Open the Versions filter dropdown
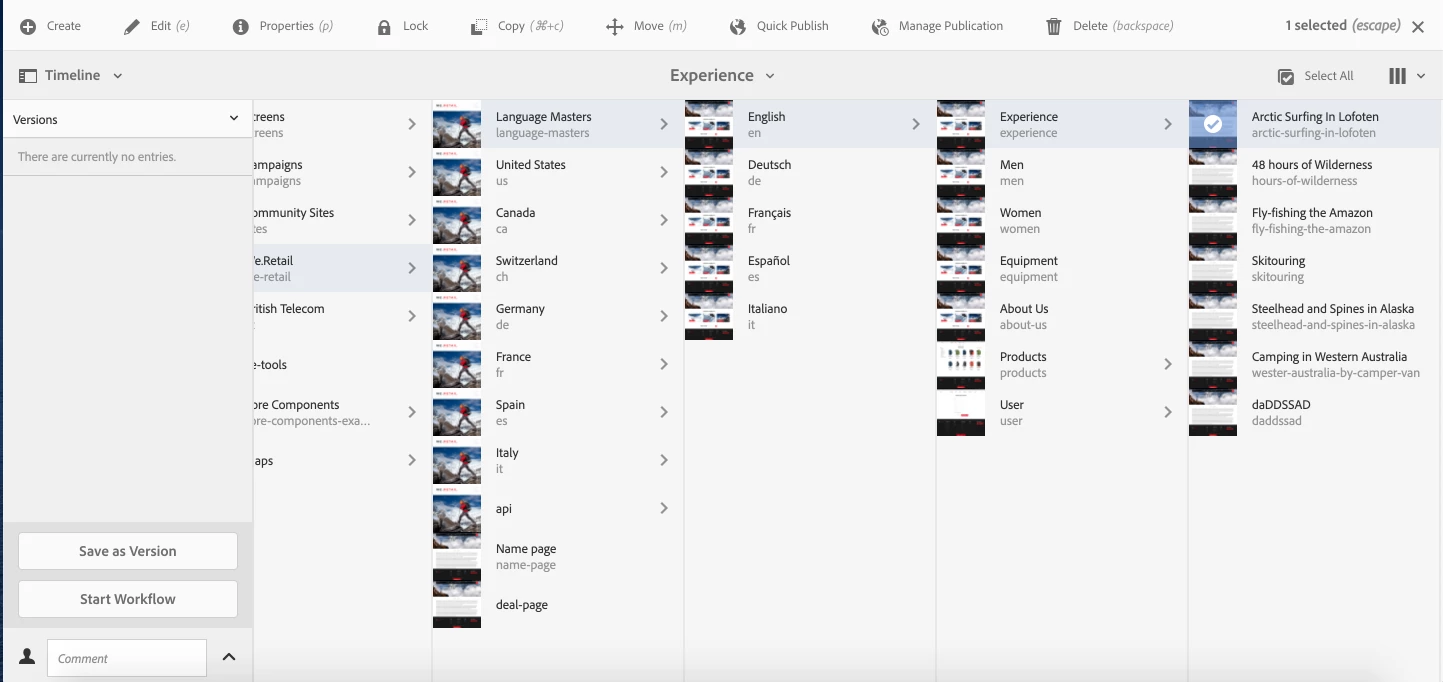This screenshot has width=1443, height=682. [x=234, y=119]
